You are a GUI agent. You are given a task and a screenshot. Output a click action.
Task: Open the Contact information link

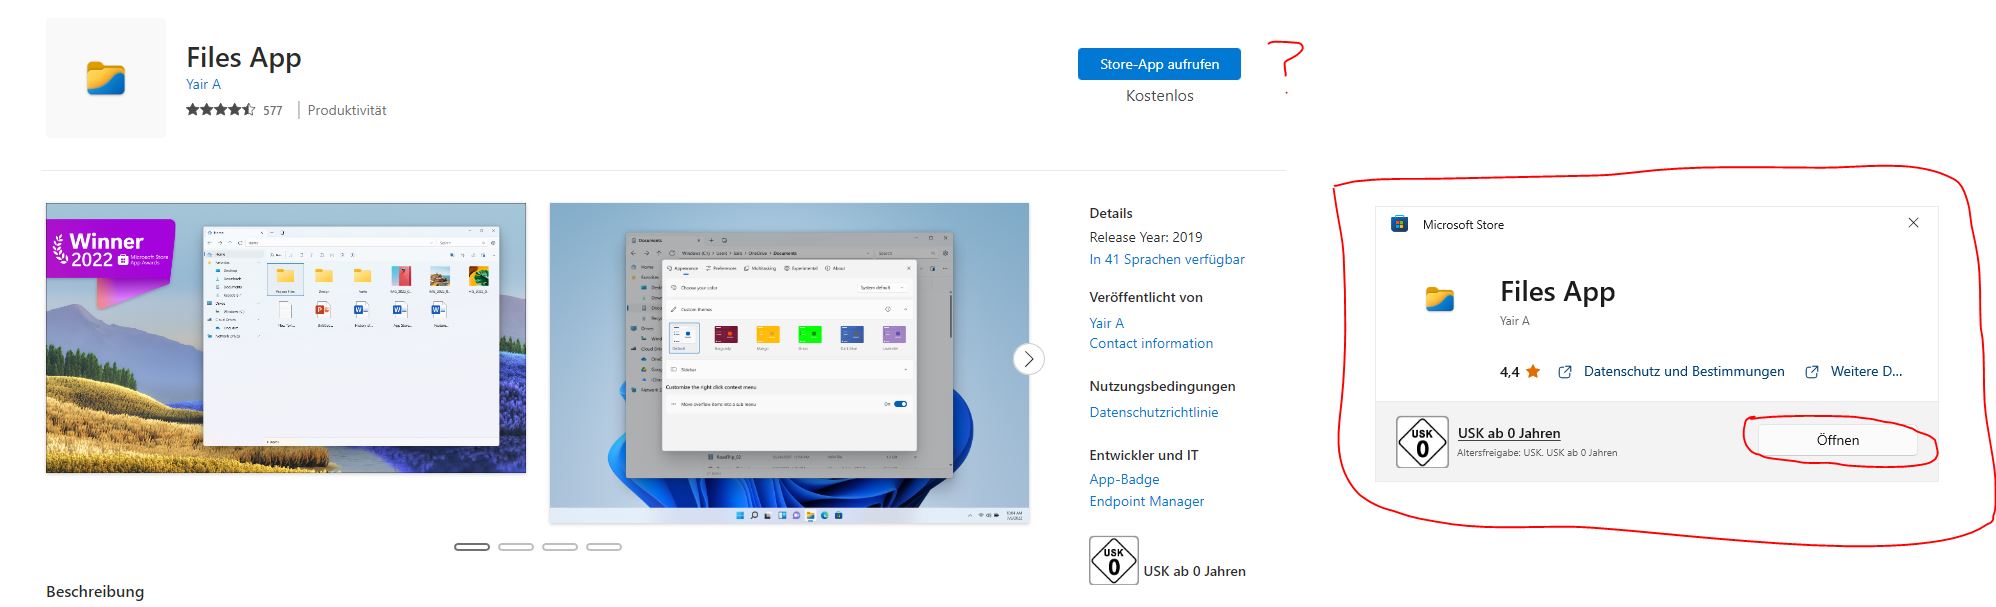point(1151,343)
